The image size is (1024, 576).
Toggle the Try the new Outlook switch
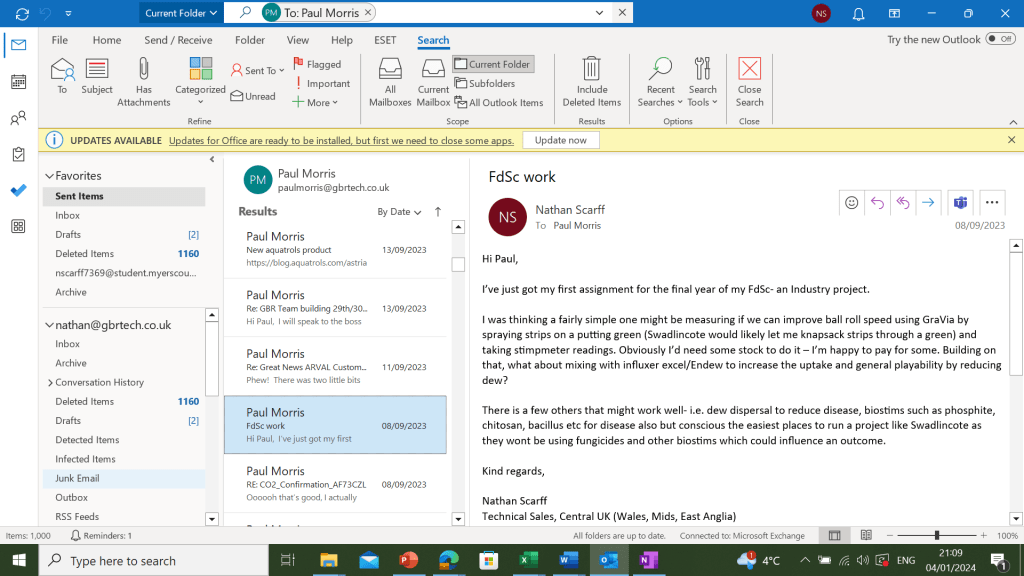[999, 39]
